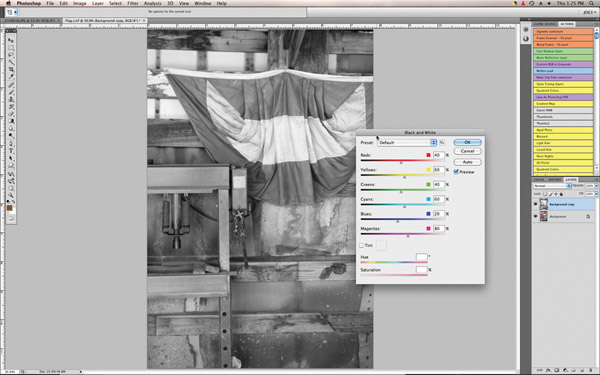Viewport: 600px width, 375px height.
Task: Click new adjustment layer icon
Action: [565, 370]
